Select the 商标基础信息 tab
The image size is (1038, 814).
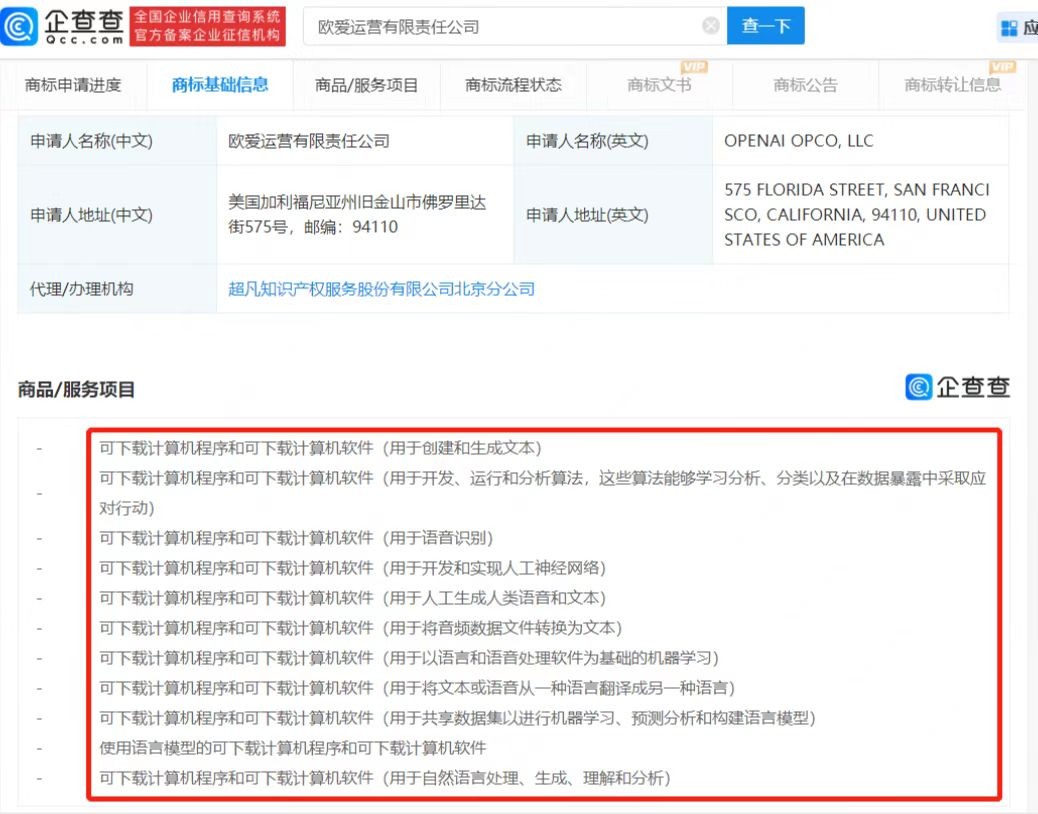(x=220, y=85)
